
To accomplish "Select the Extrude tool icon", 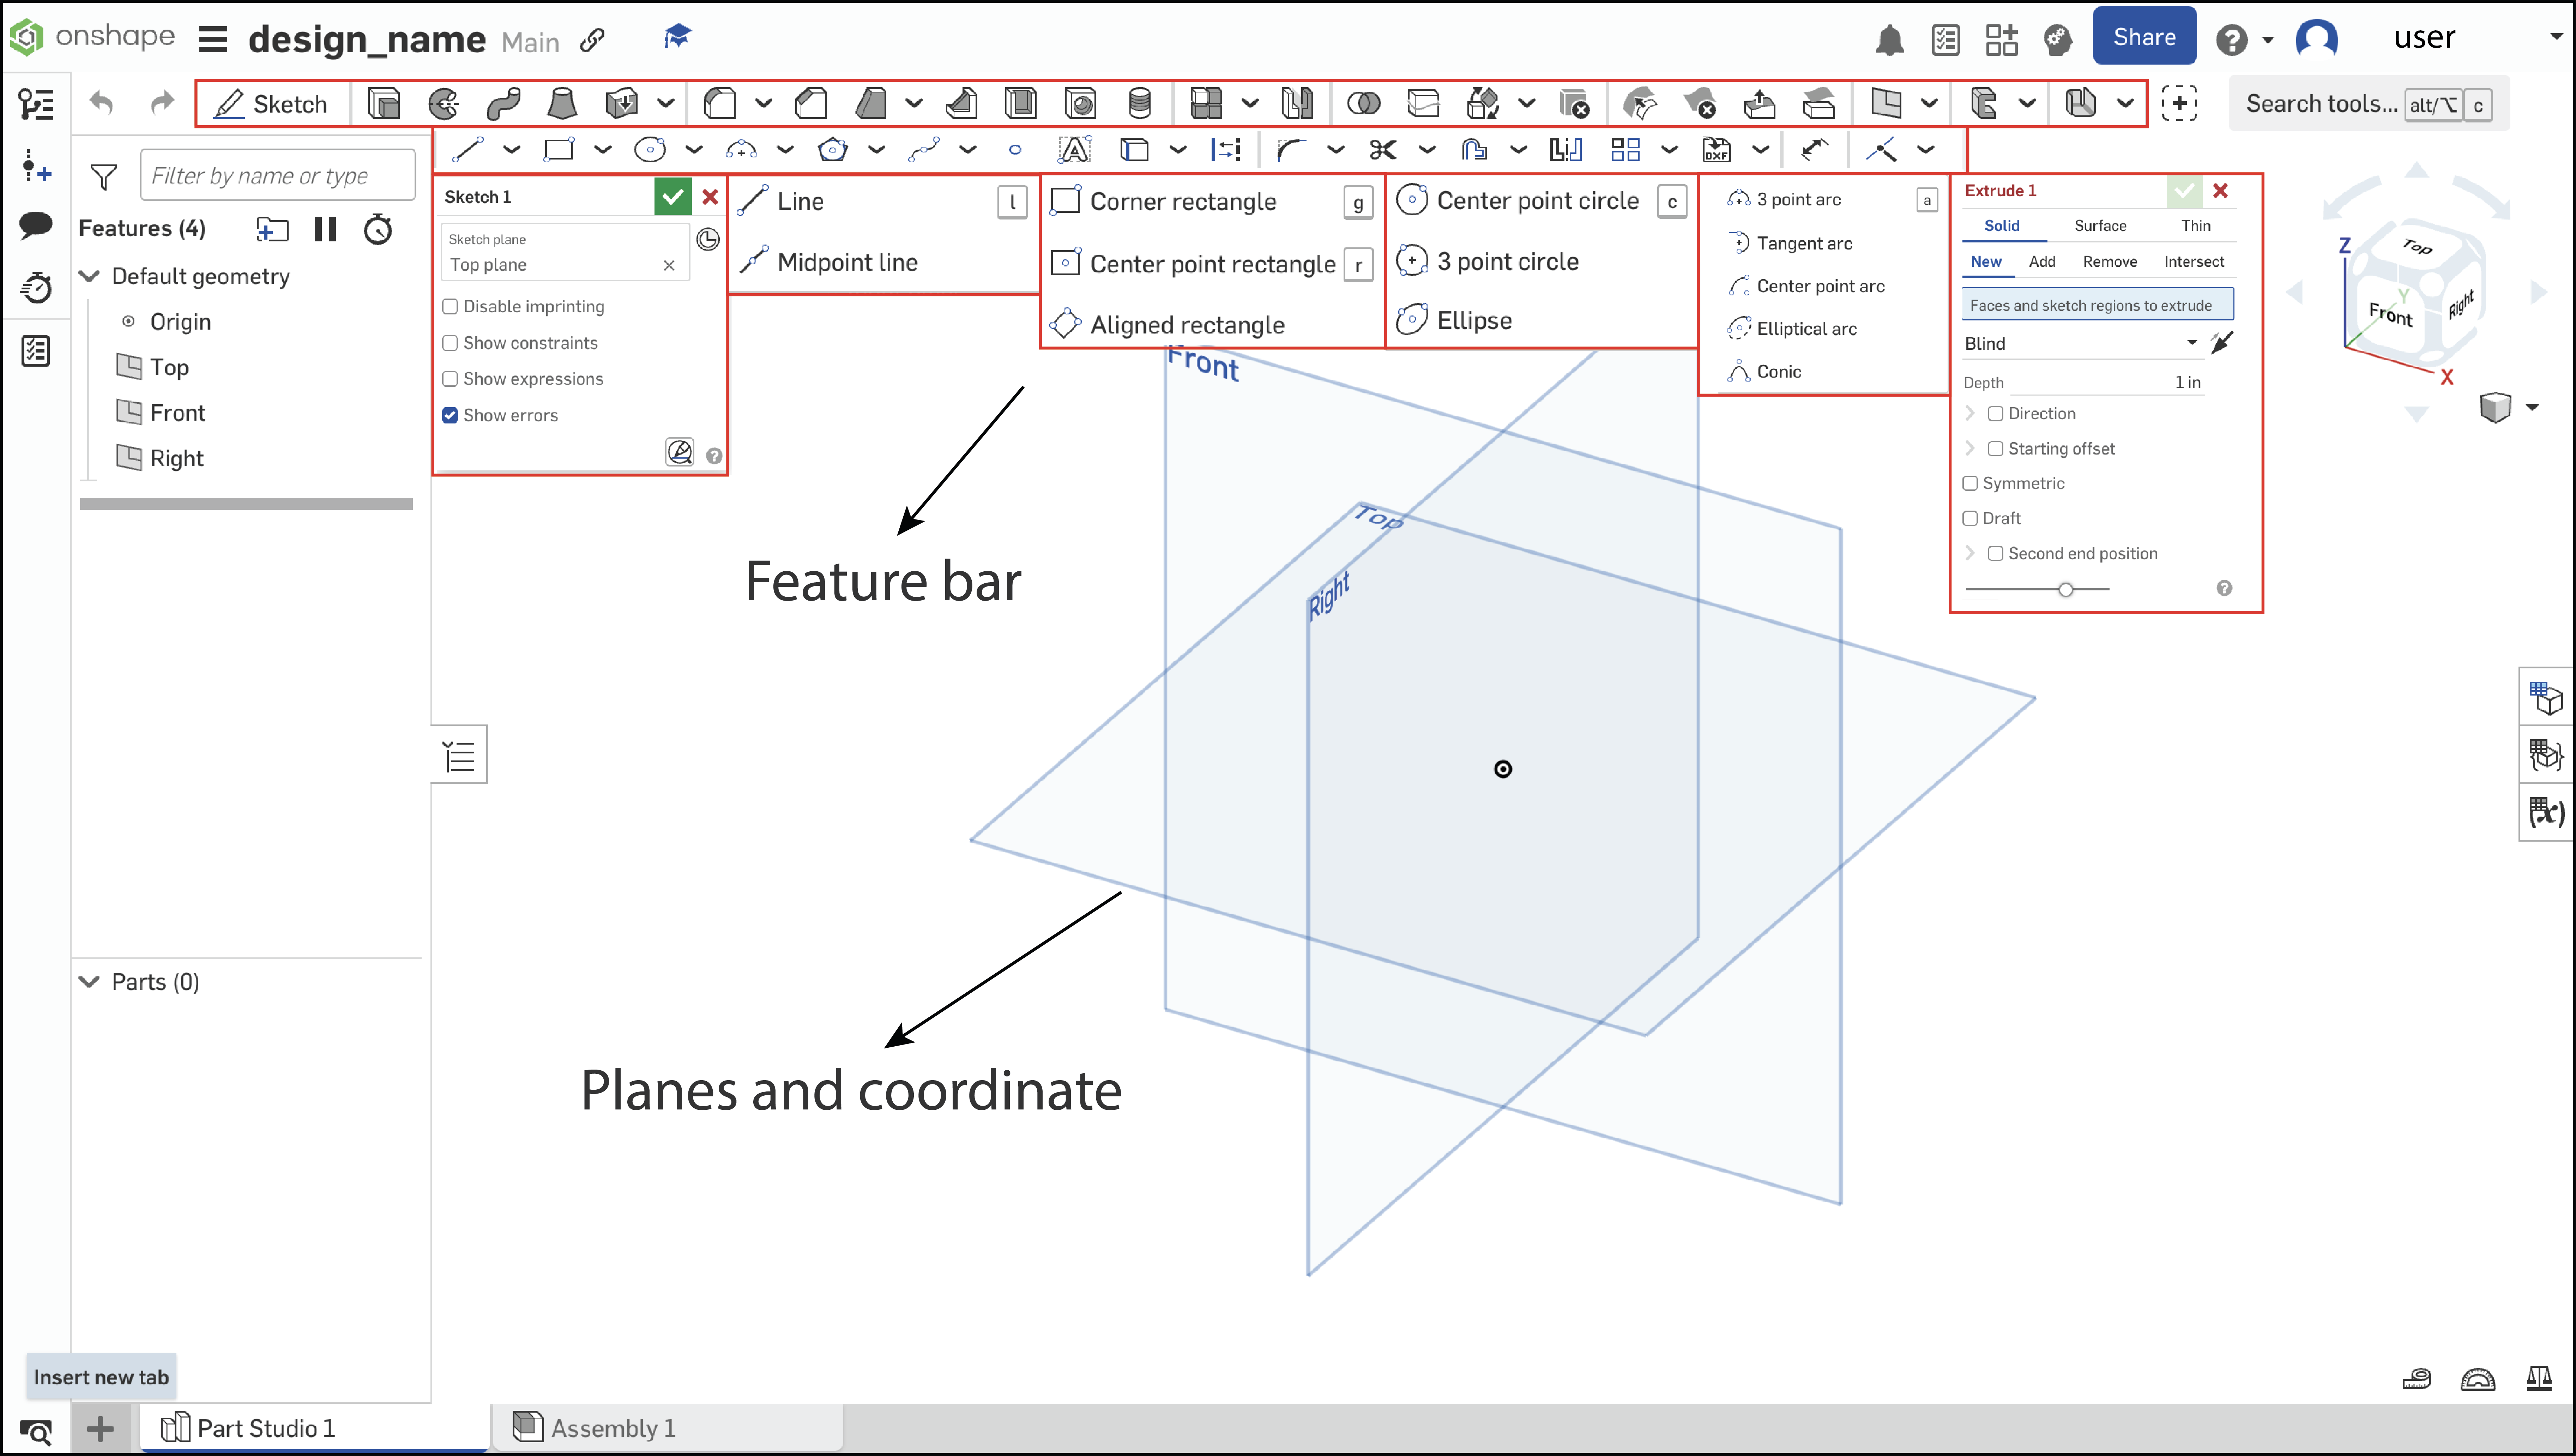I will pyautogui.click(x=383, y=103).
